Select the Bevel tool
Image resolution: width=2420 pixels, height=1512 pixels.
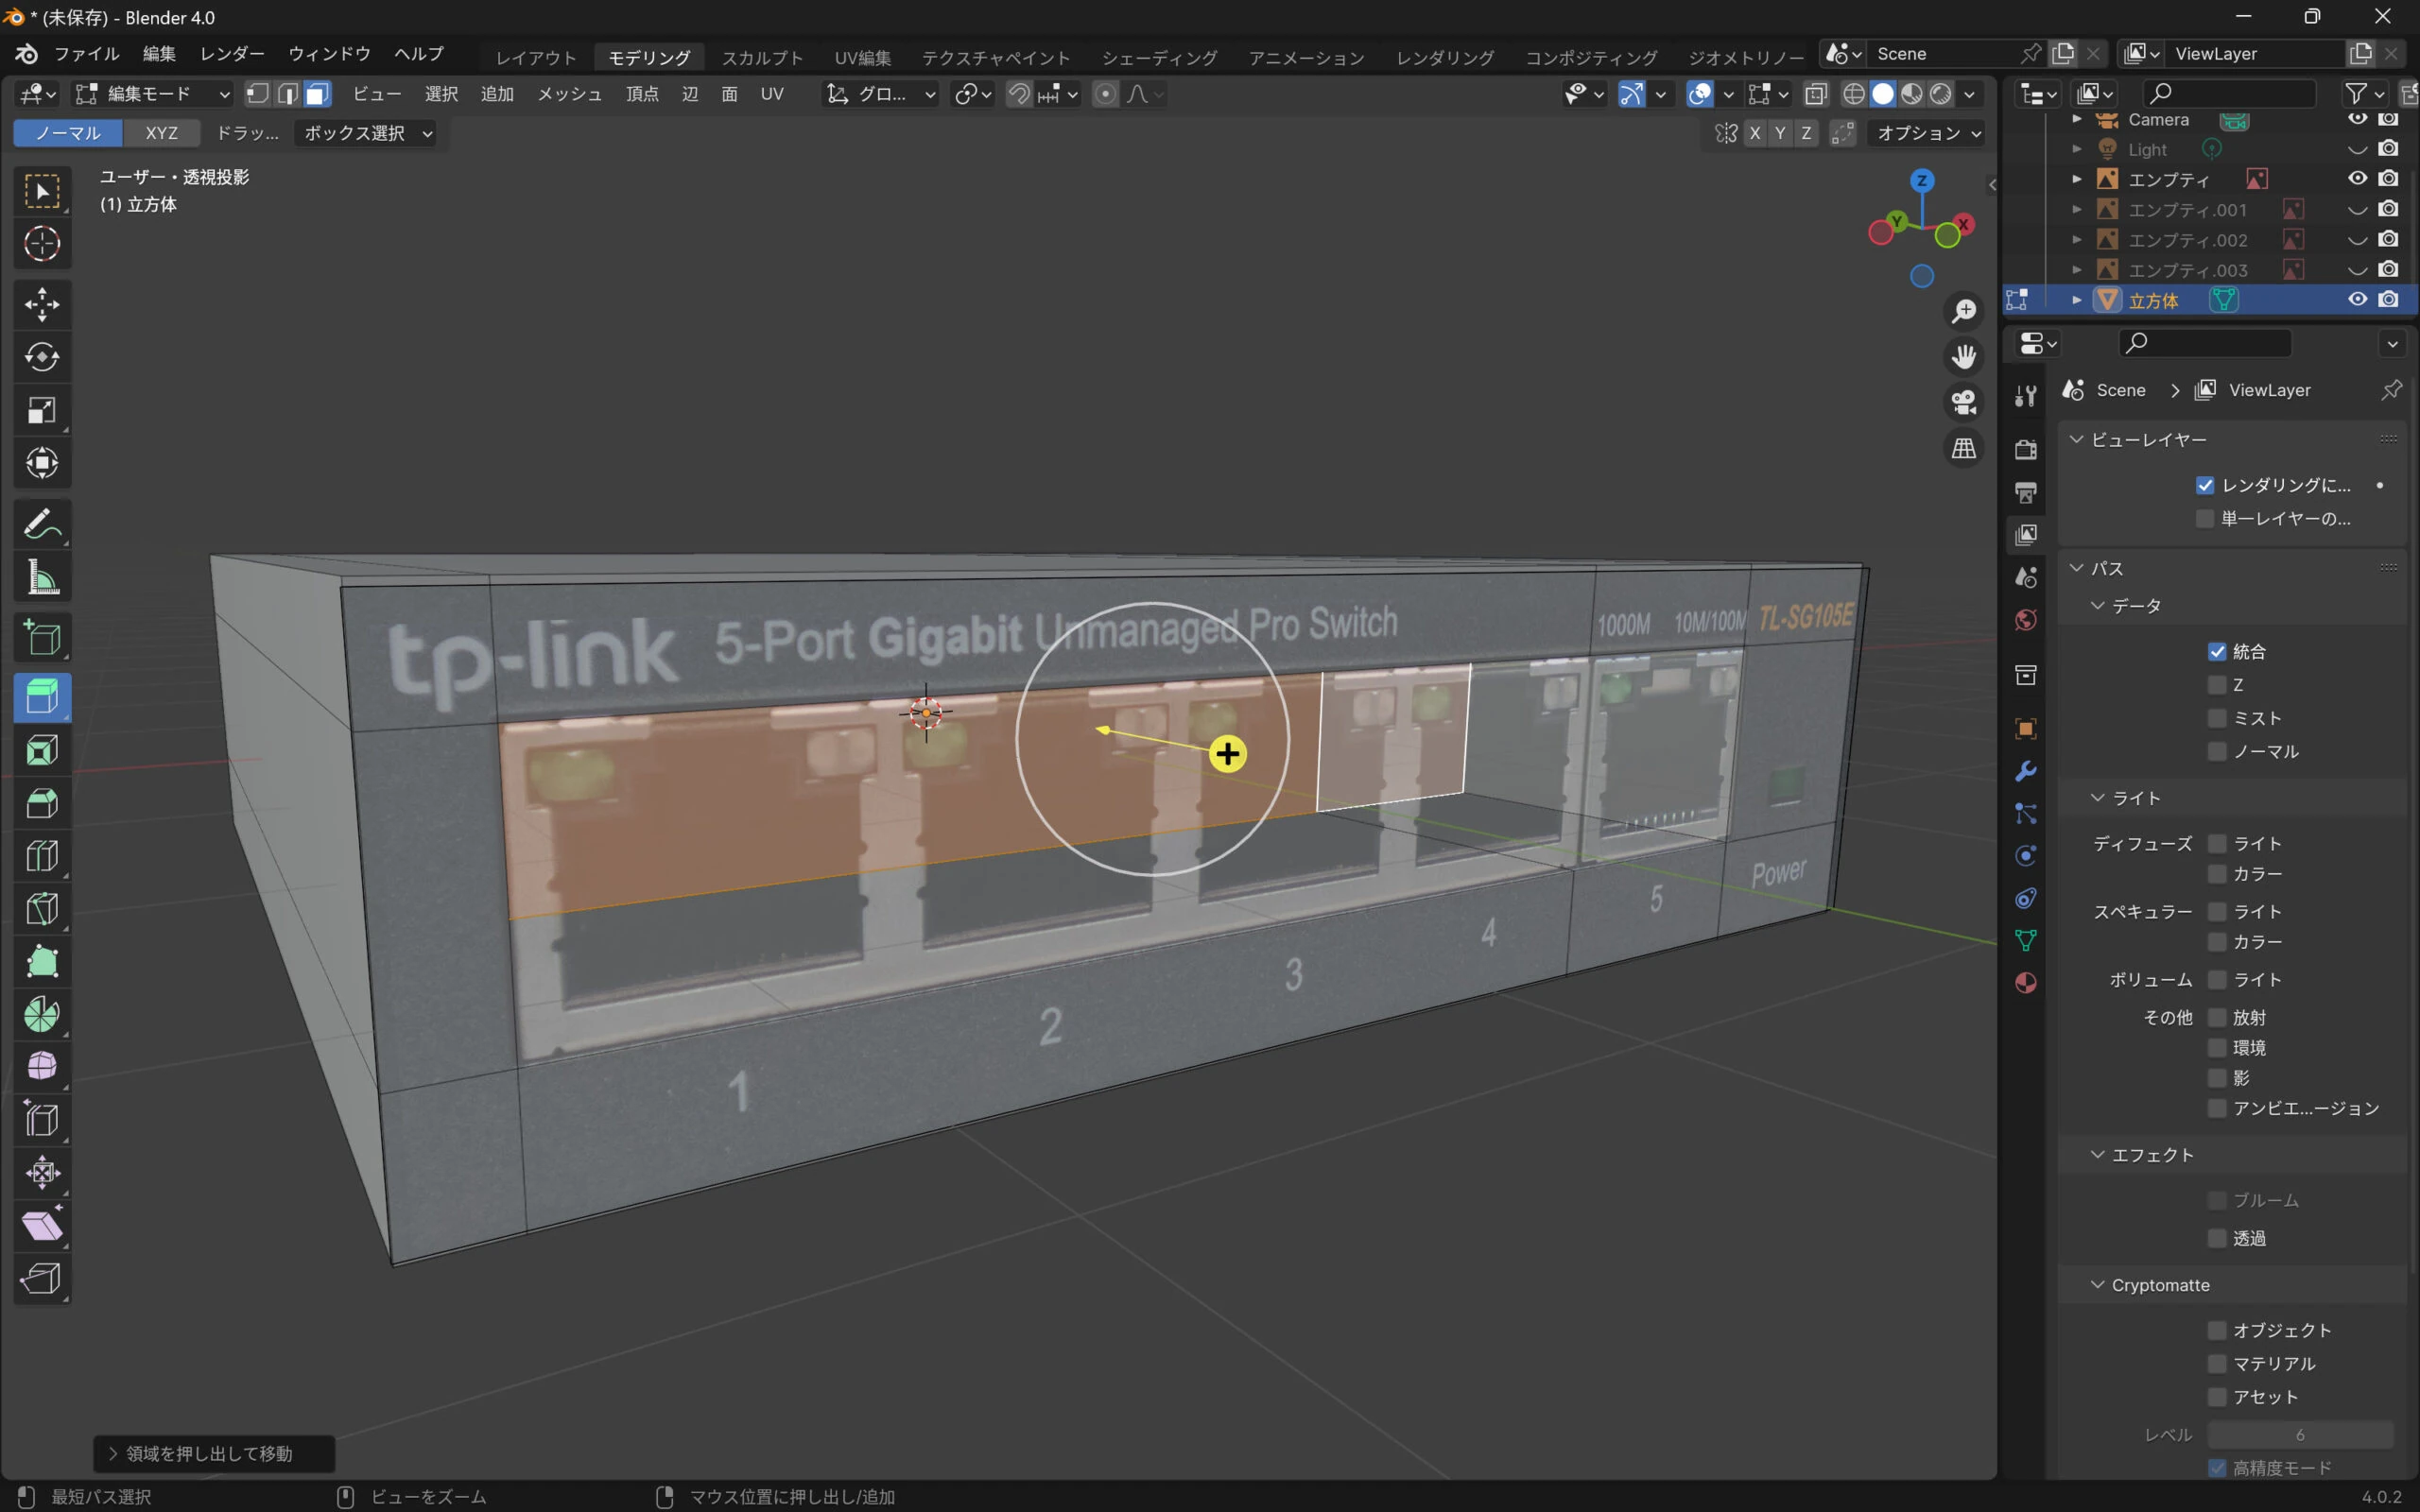pyautogui.click(x=41, y=803)
